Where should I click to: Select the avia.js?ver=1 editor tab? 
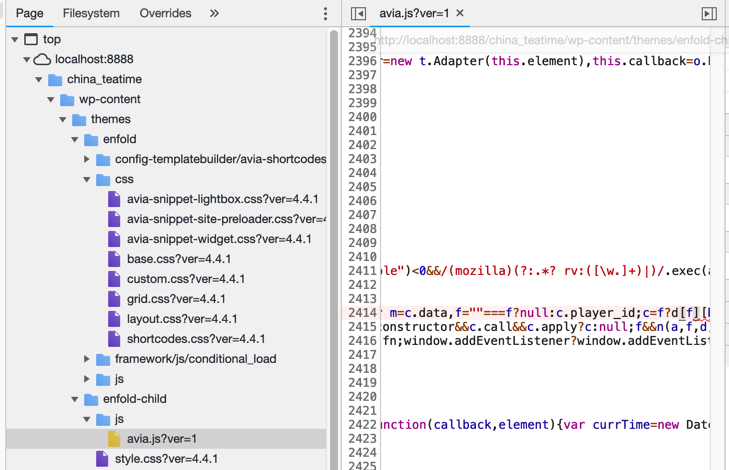click(414, 13)
